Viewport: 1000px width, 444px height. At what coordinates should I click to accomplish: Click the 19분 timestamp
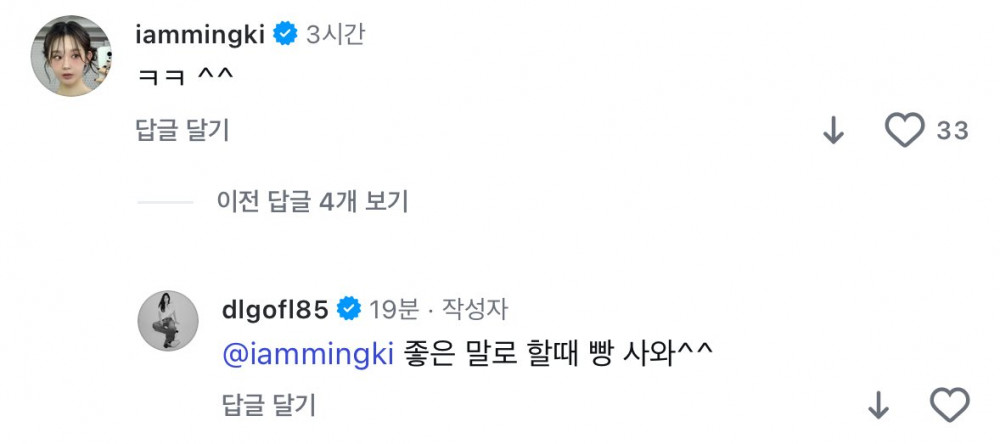click(394, 309)
